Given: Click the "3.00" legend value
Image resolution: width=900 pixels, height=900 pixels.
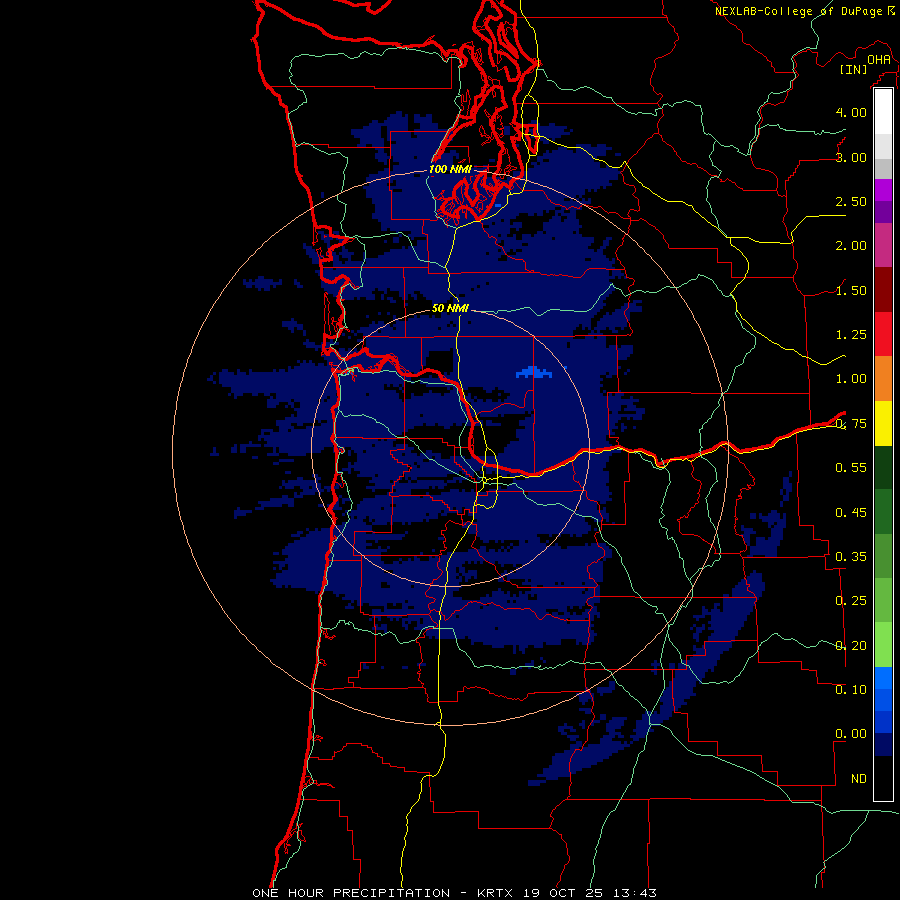Looking at the screenshot, I should [851, 157].
